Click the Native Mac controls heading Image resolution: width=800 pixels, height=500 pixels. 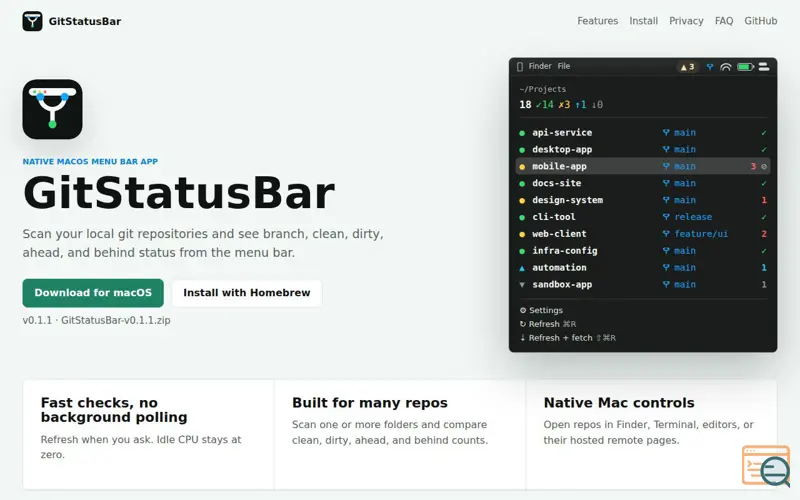tap(619, 403)
